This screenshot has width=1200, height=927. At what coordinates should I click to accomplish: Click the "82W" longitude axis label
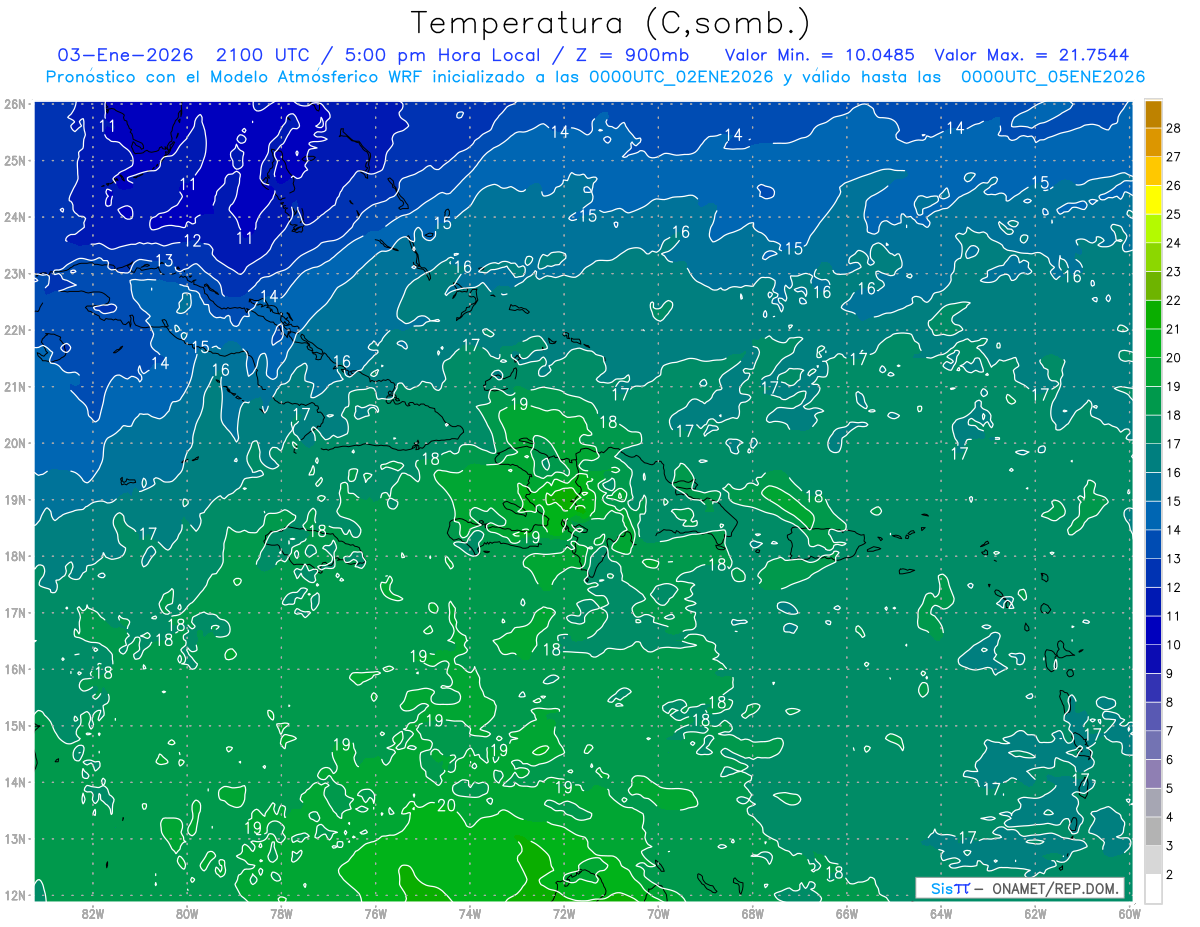point(93,913)
